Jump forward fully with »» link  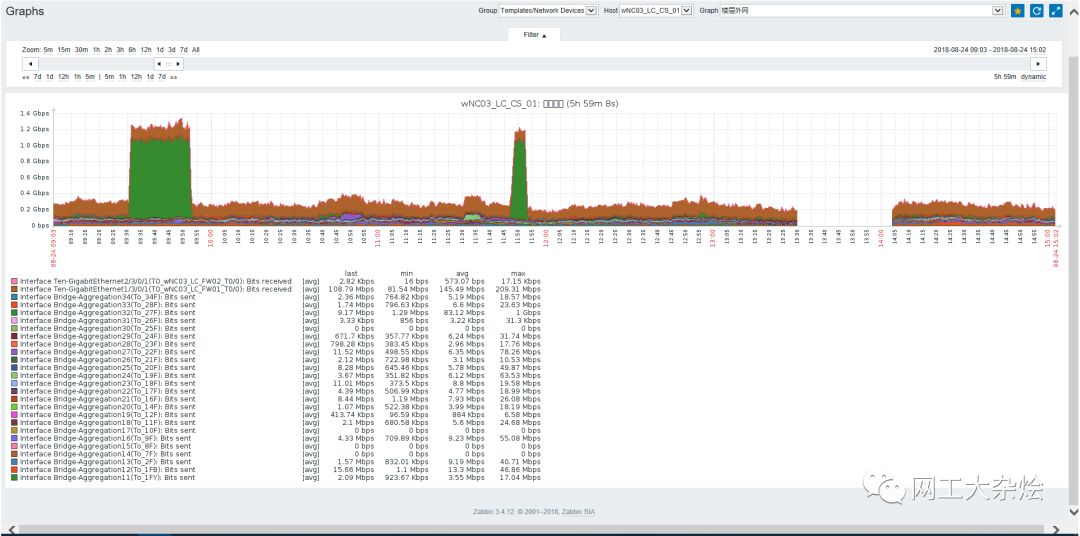(174, 76)
